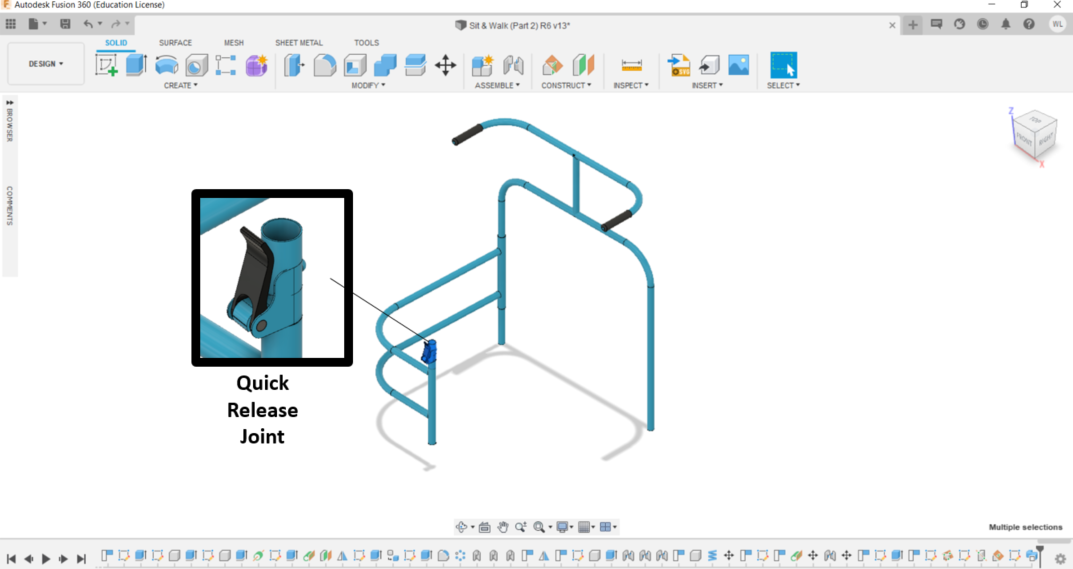Open the DESIGN workspace dropdown
Screen dimensions: 1073x569
[x=46, y=64]
